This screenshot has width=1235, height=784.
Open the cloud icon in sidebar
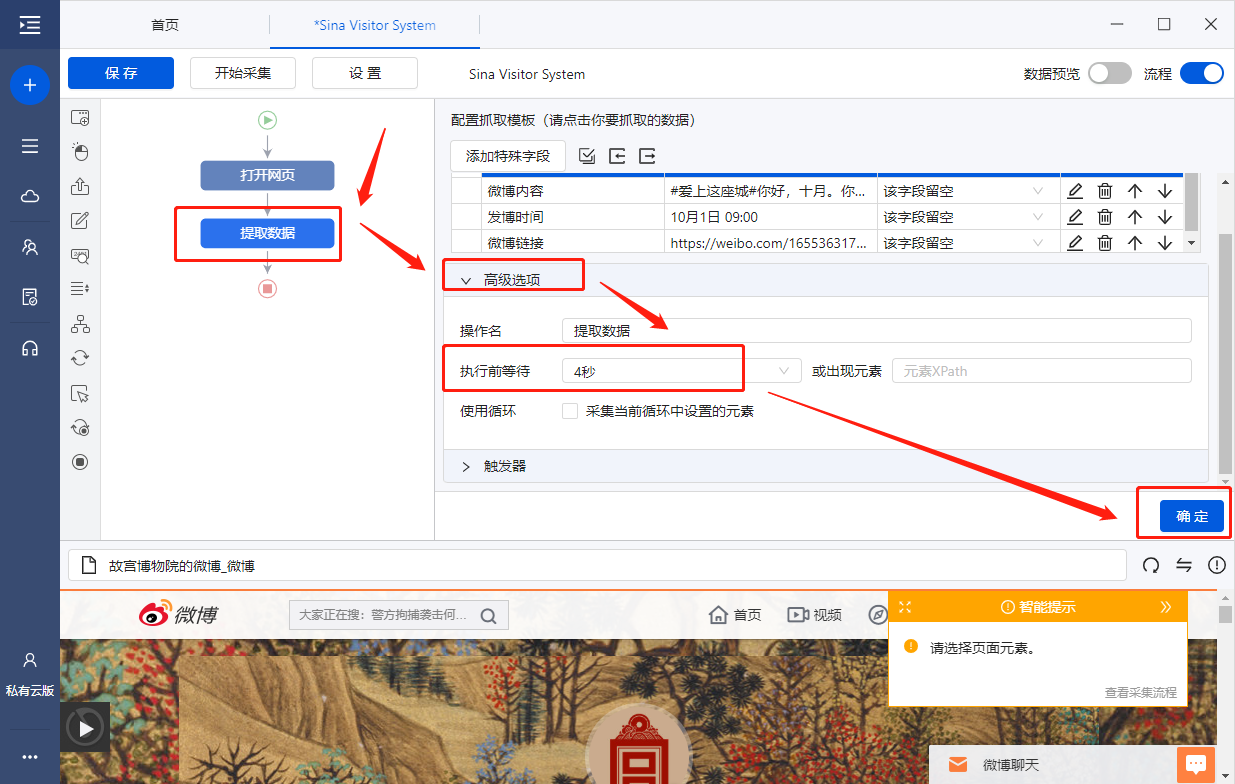pos(30,196)
